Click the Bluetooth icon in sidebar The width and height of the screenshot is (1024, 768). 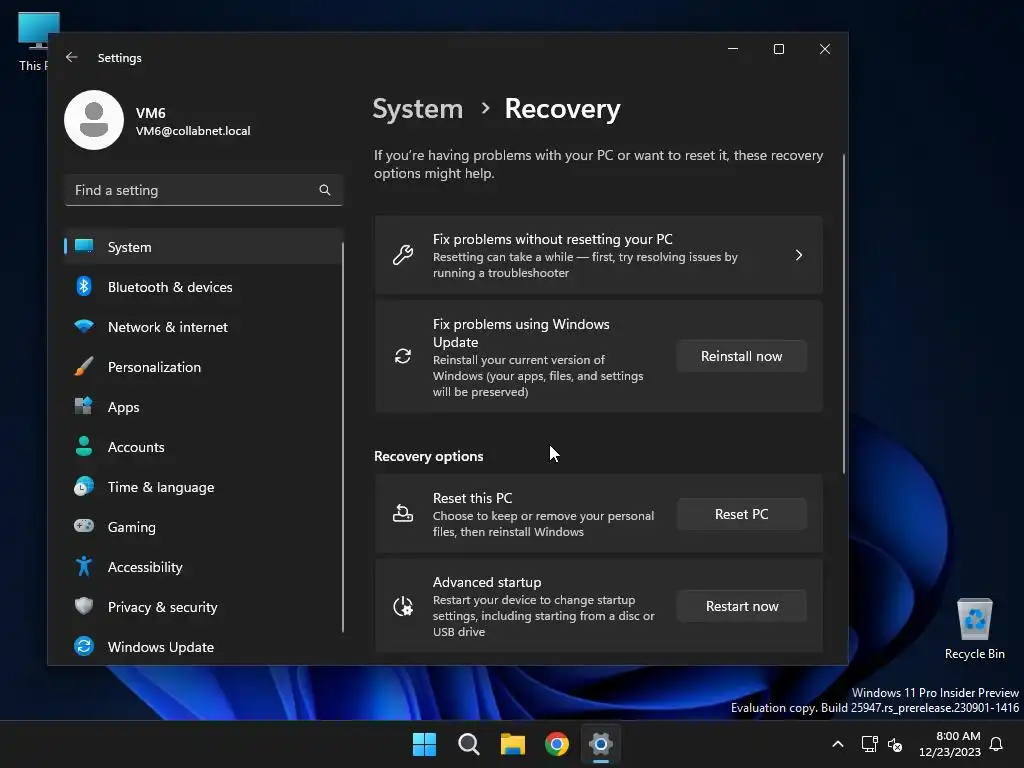(84, 286)
